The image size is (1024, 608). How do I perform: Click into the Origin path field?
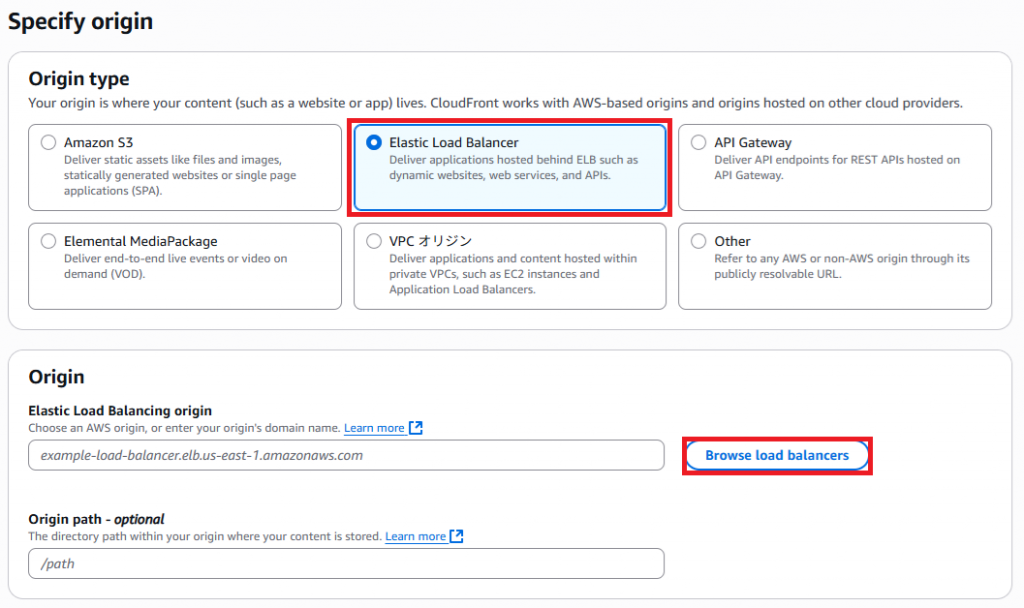point(346,564)
